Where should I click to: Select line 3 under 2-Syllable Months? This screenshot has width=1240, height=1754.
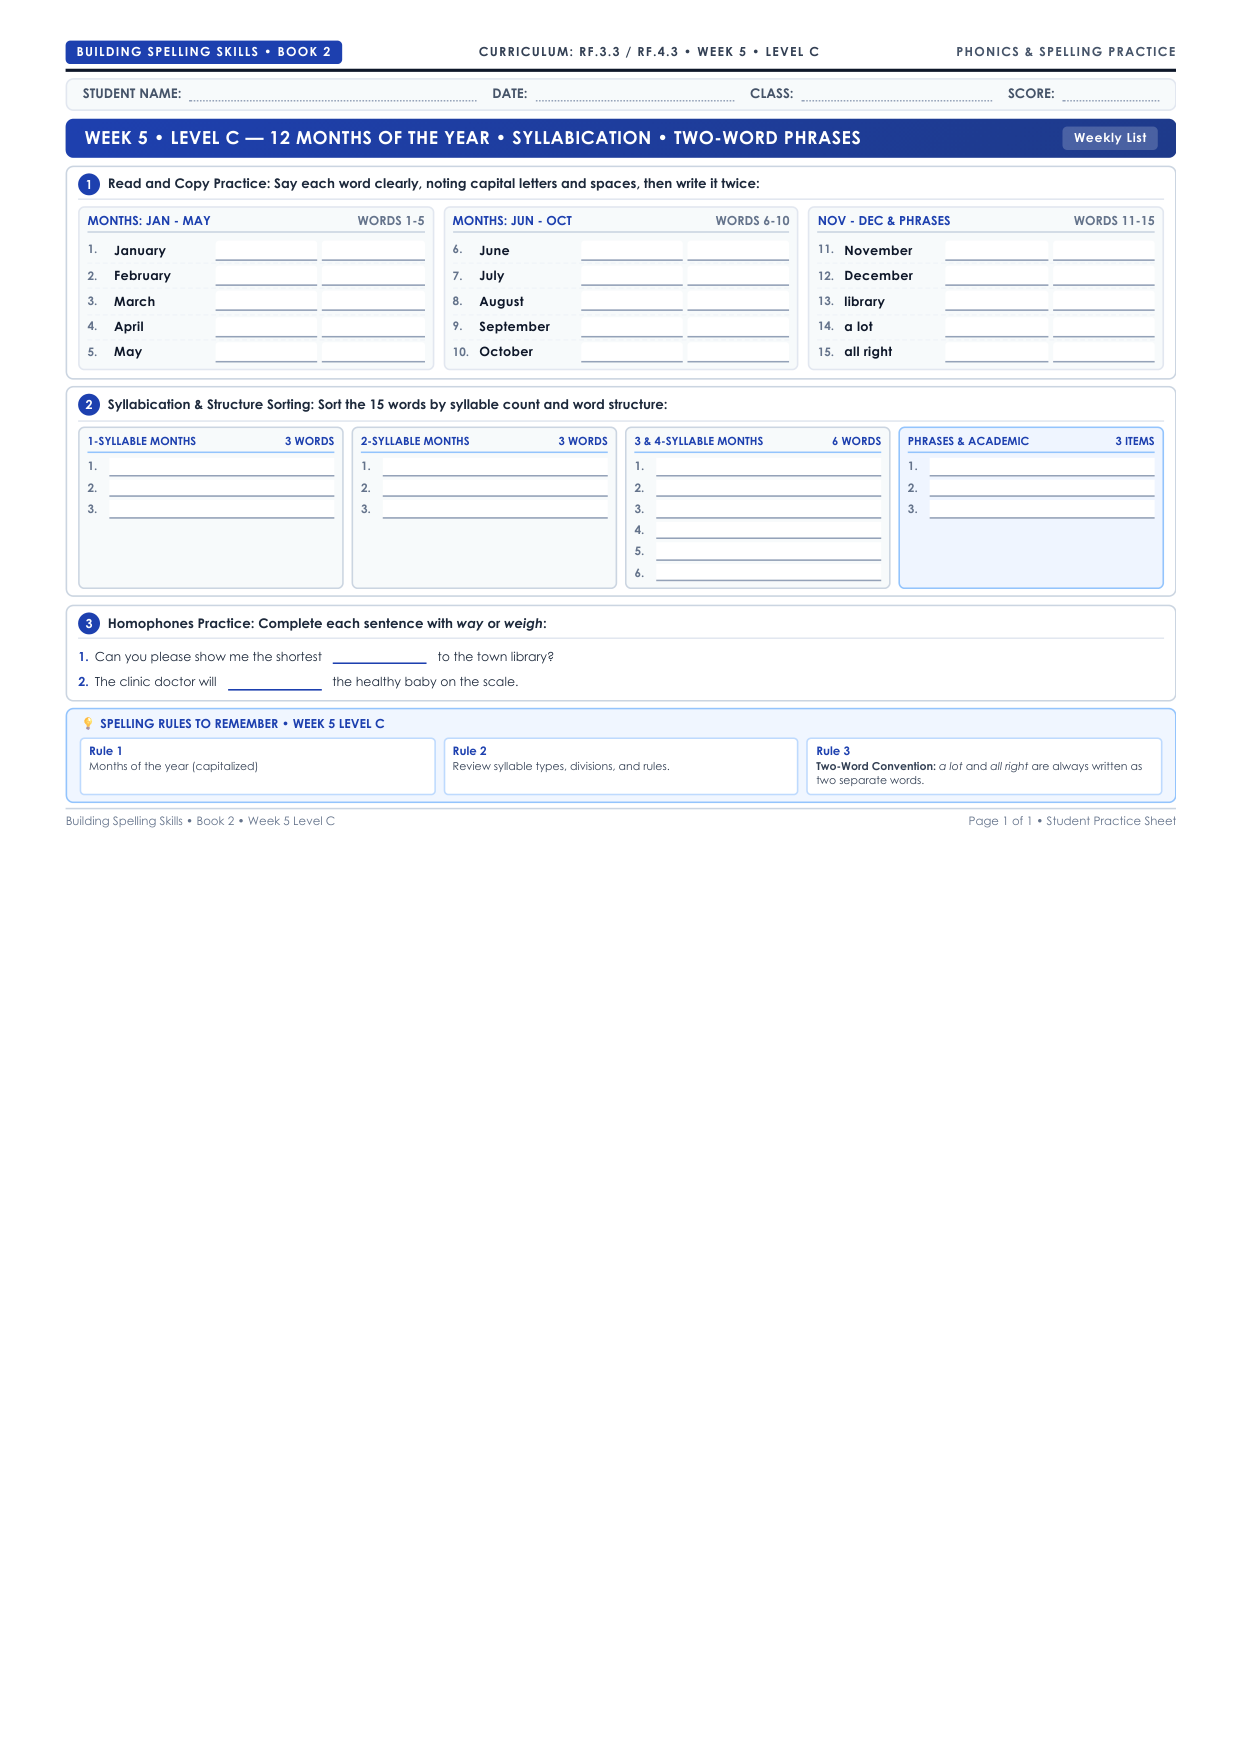coord(495,510)
